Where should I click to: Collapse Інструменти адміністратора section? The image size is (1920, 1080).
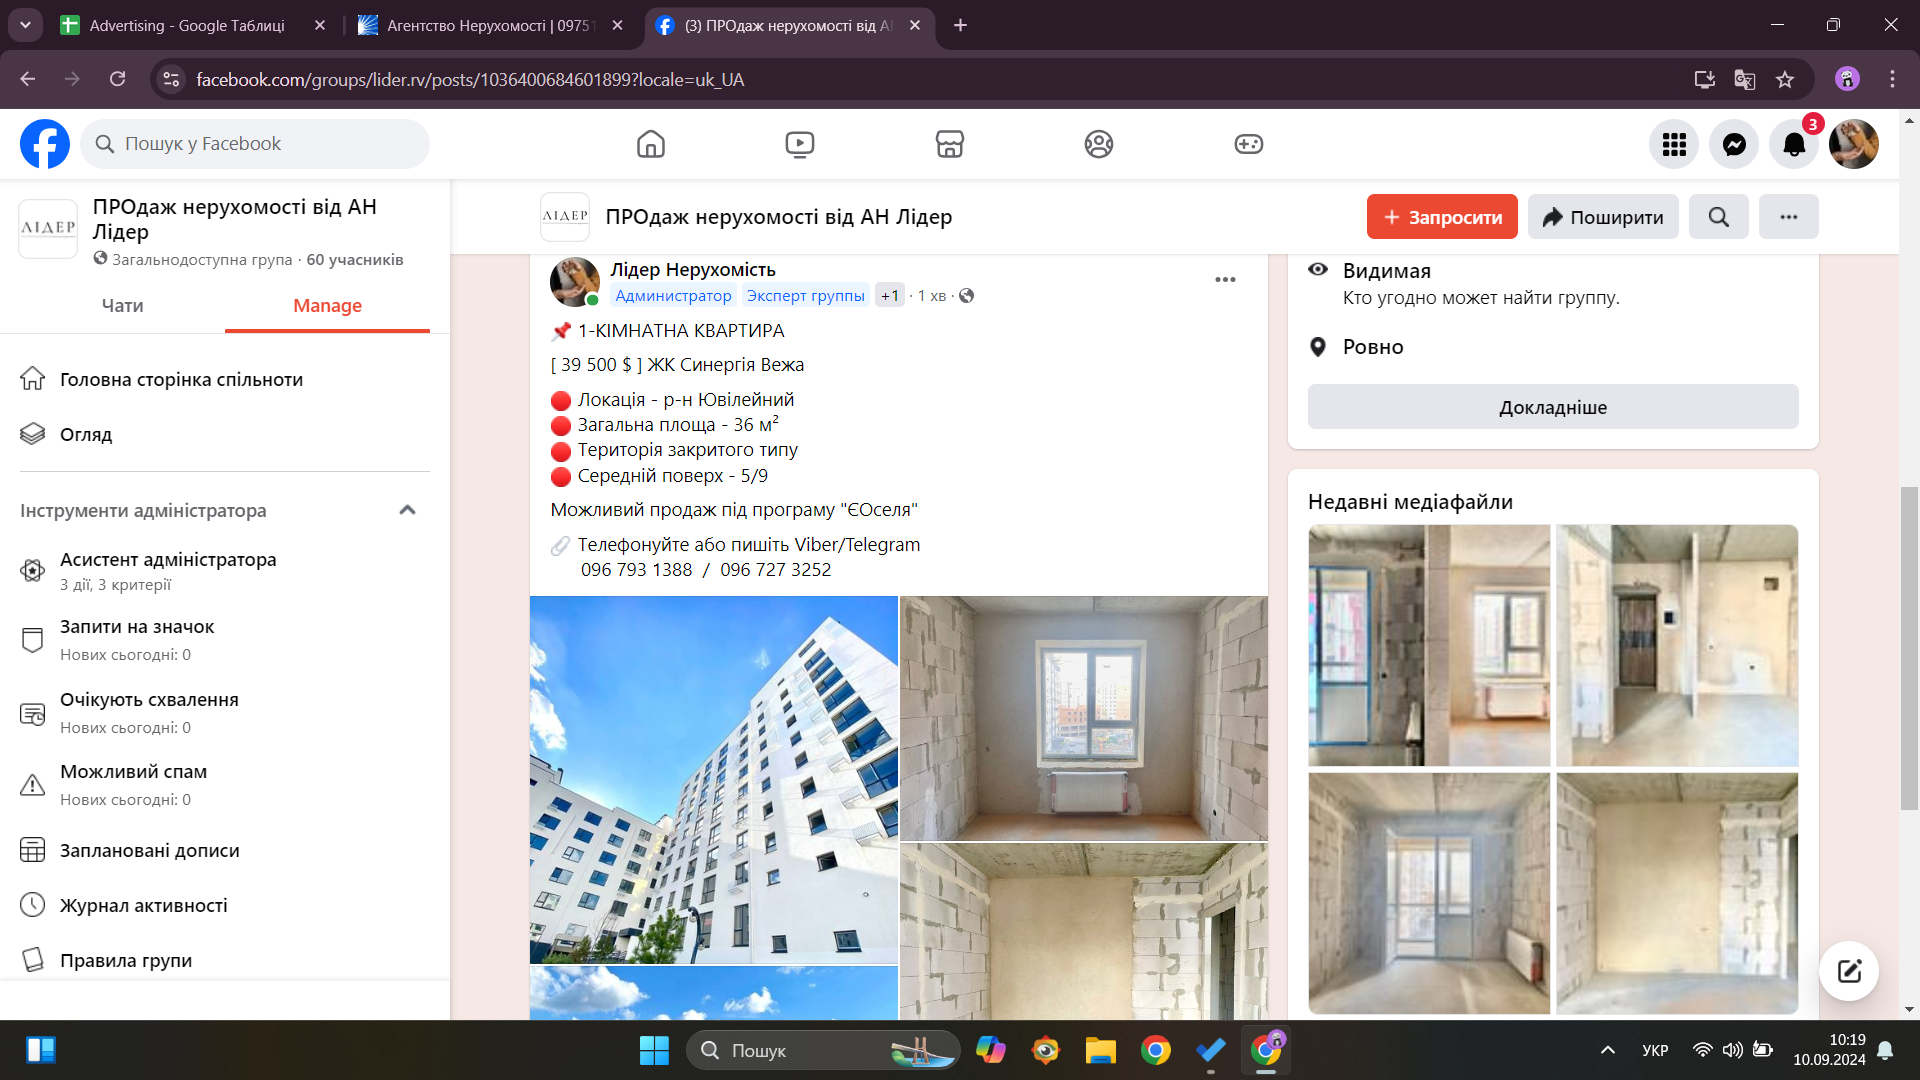tap(407, 510)
